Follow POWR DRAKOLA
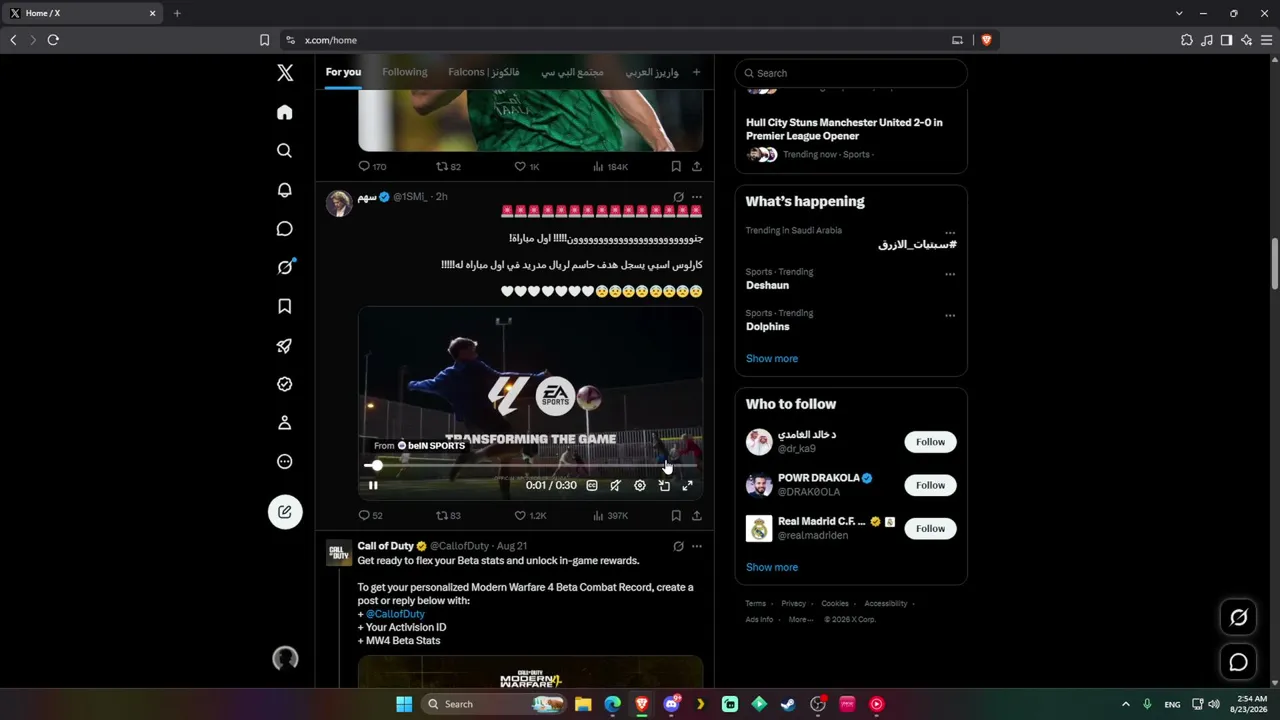This screenshot has height=720, width=1280. tap(930, 485)
